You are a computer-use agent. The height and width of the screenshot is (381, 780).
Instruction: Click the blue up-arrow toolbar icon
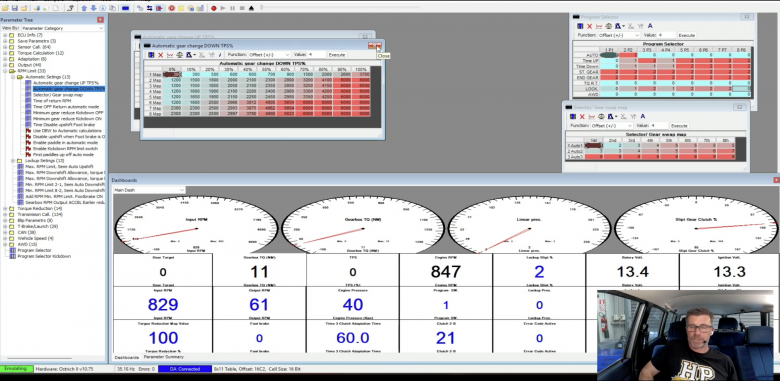tap(84, 8)
